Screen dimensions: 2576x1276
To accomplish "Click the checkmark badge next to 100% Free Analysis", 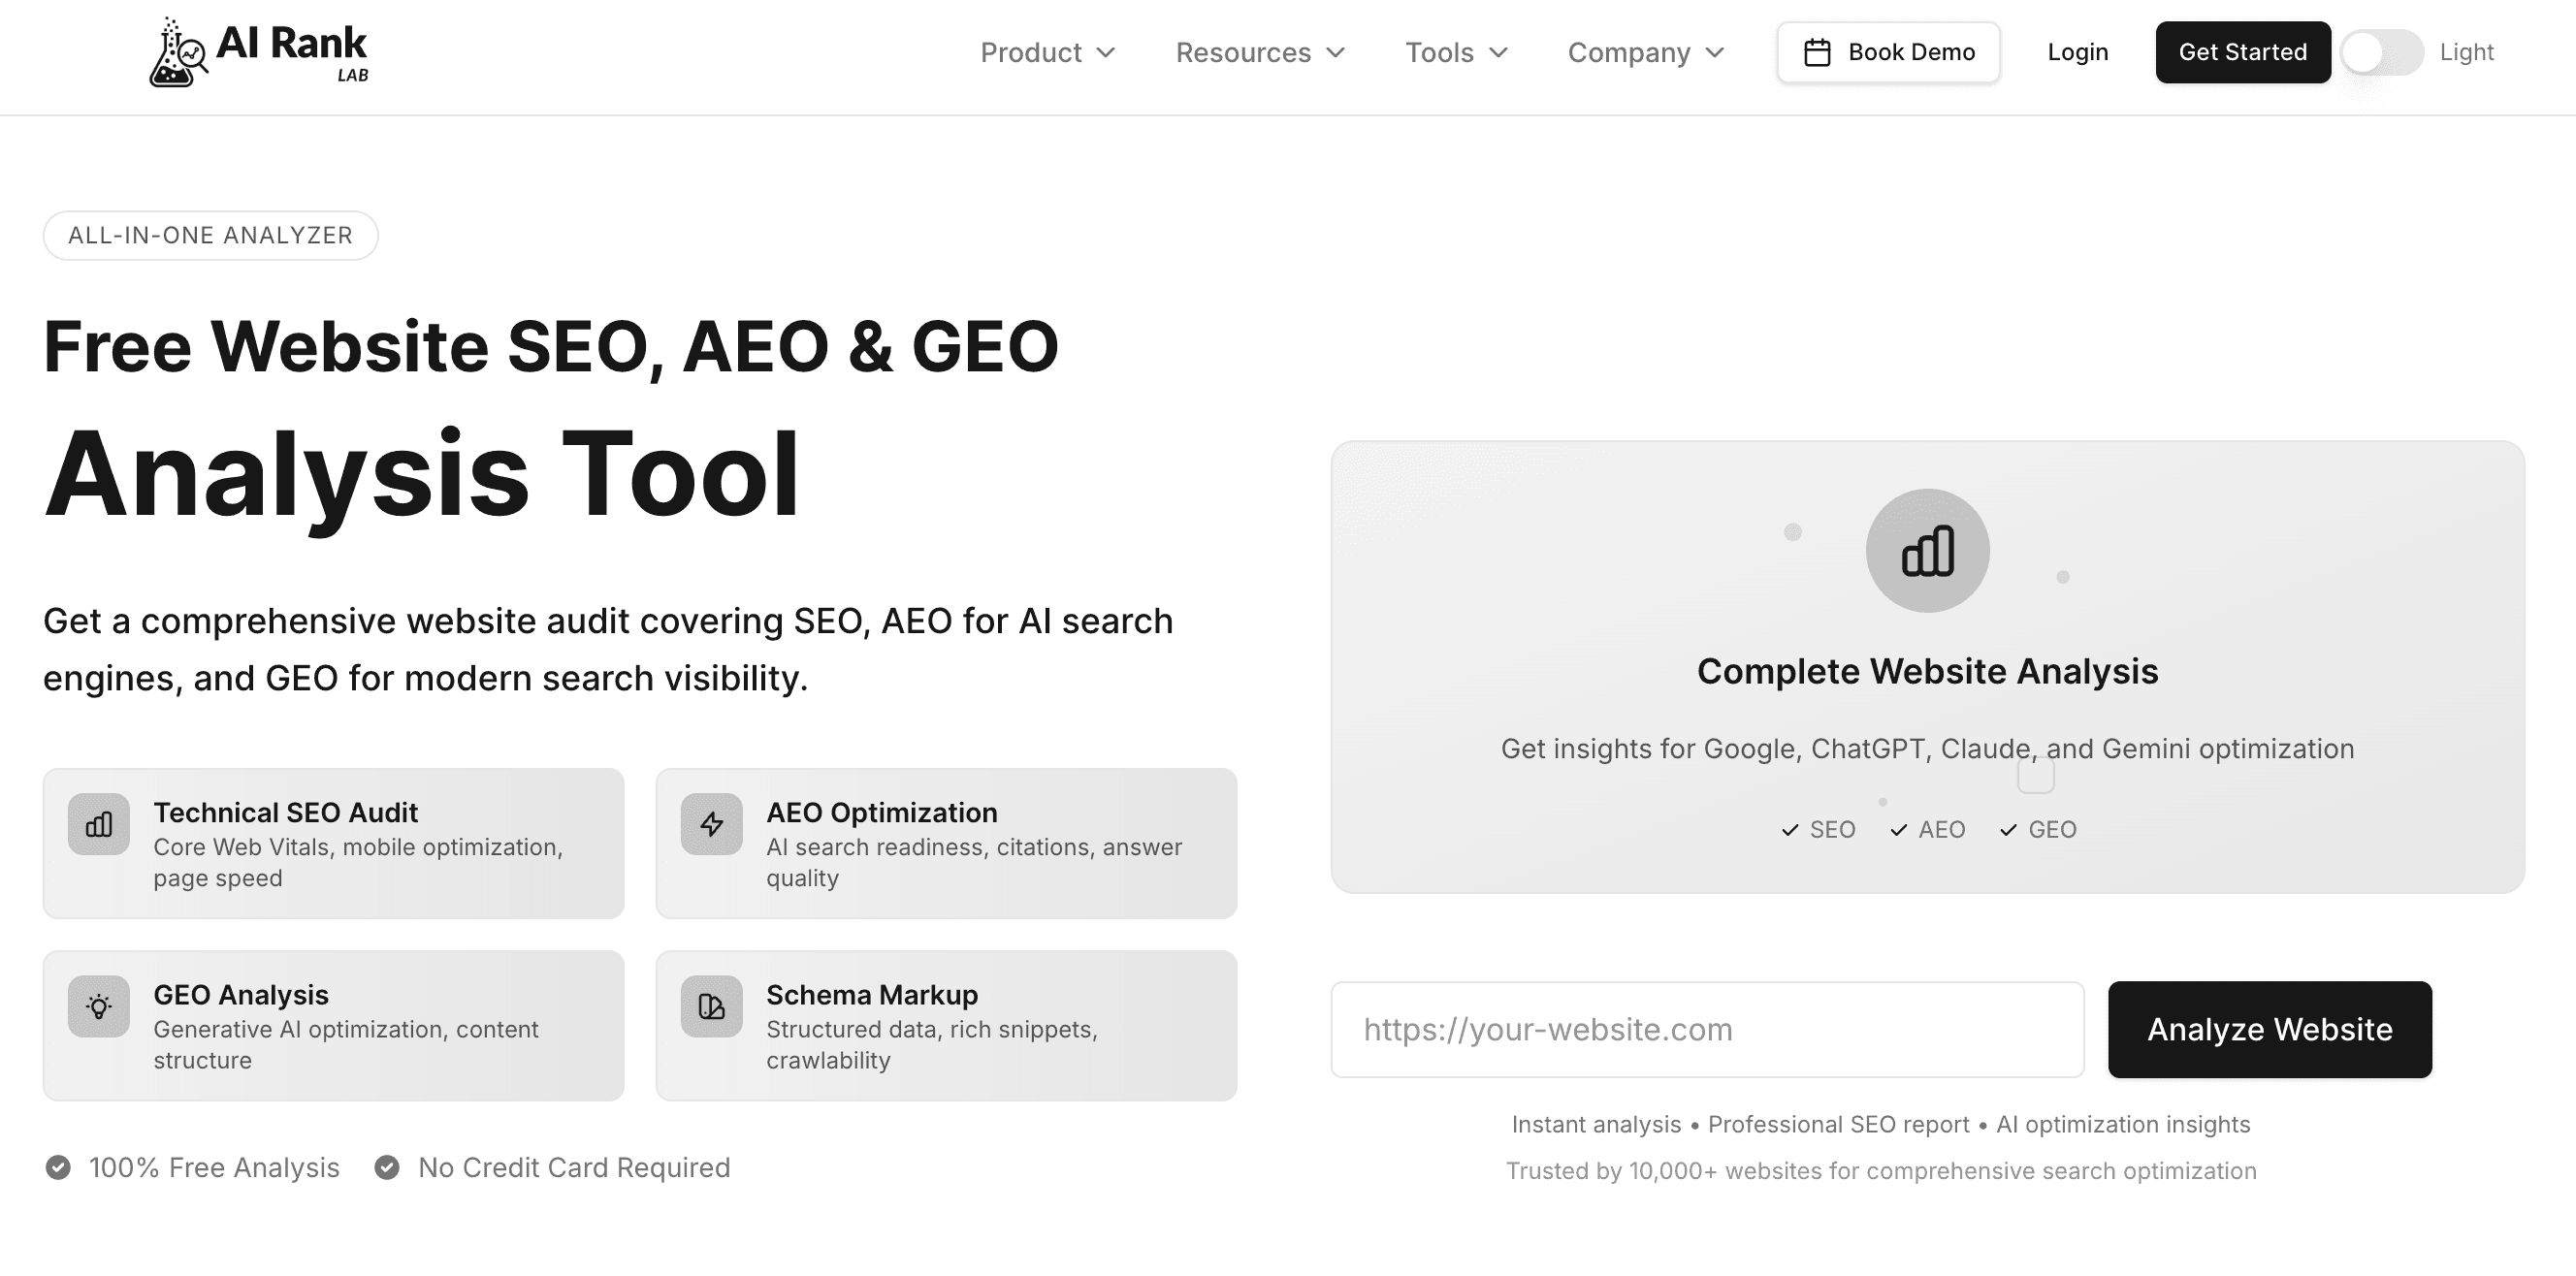I will (58, 1168).
